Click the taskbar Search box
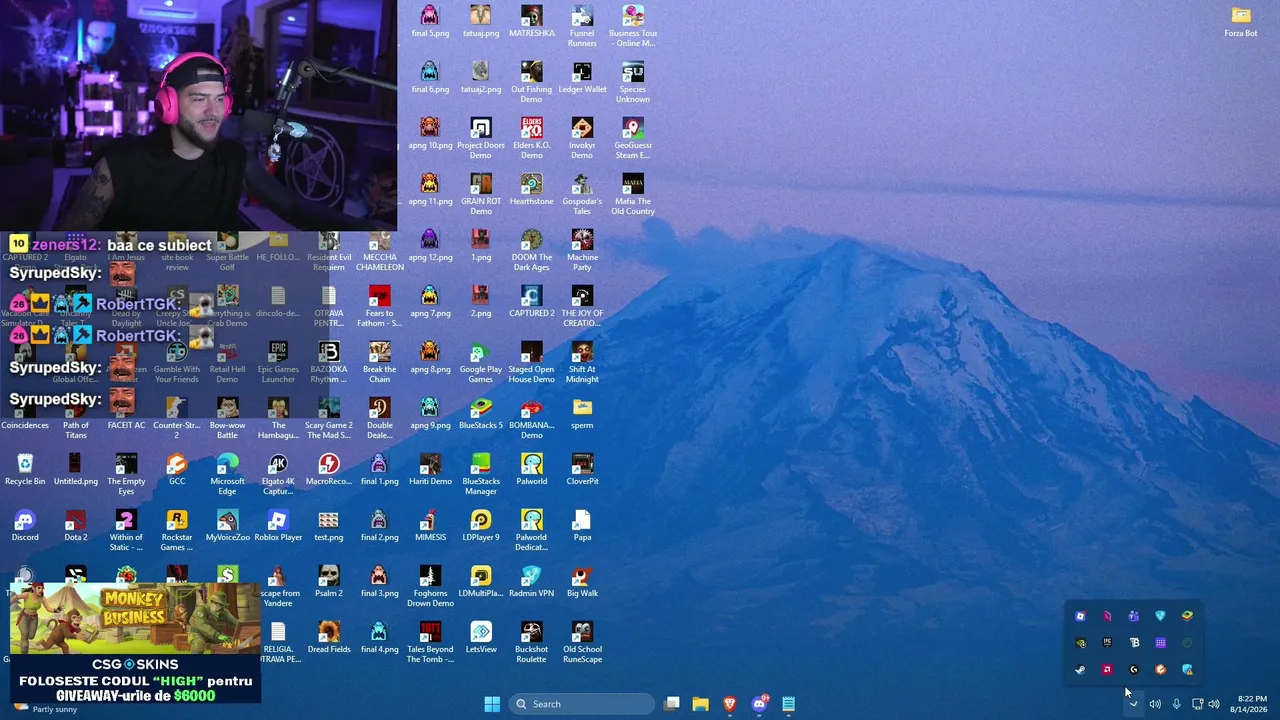 pos(581,704)
